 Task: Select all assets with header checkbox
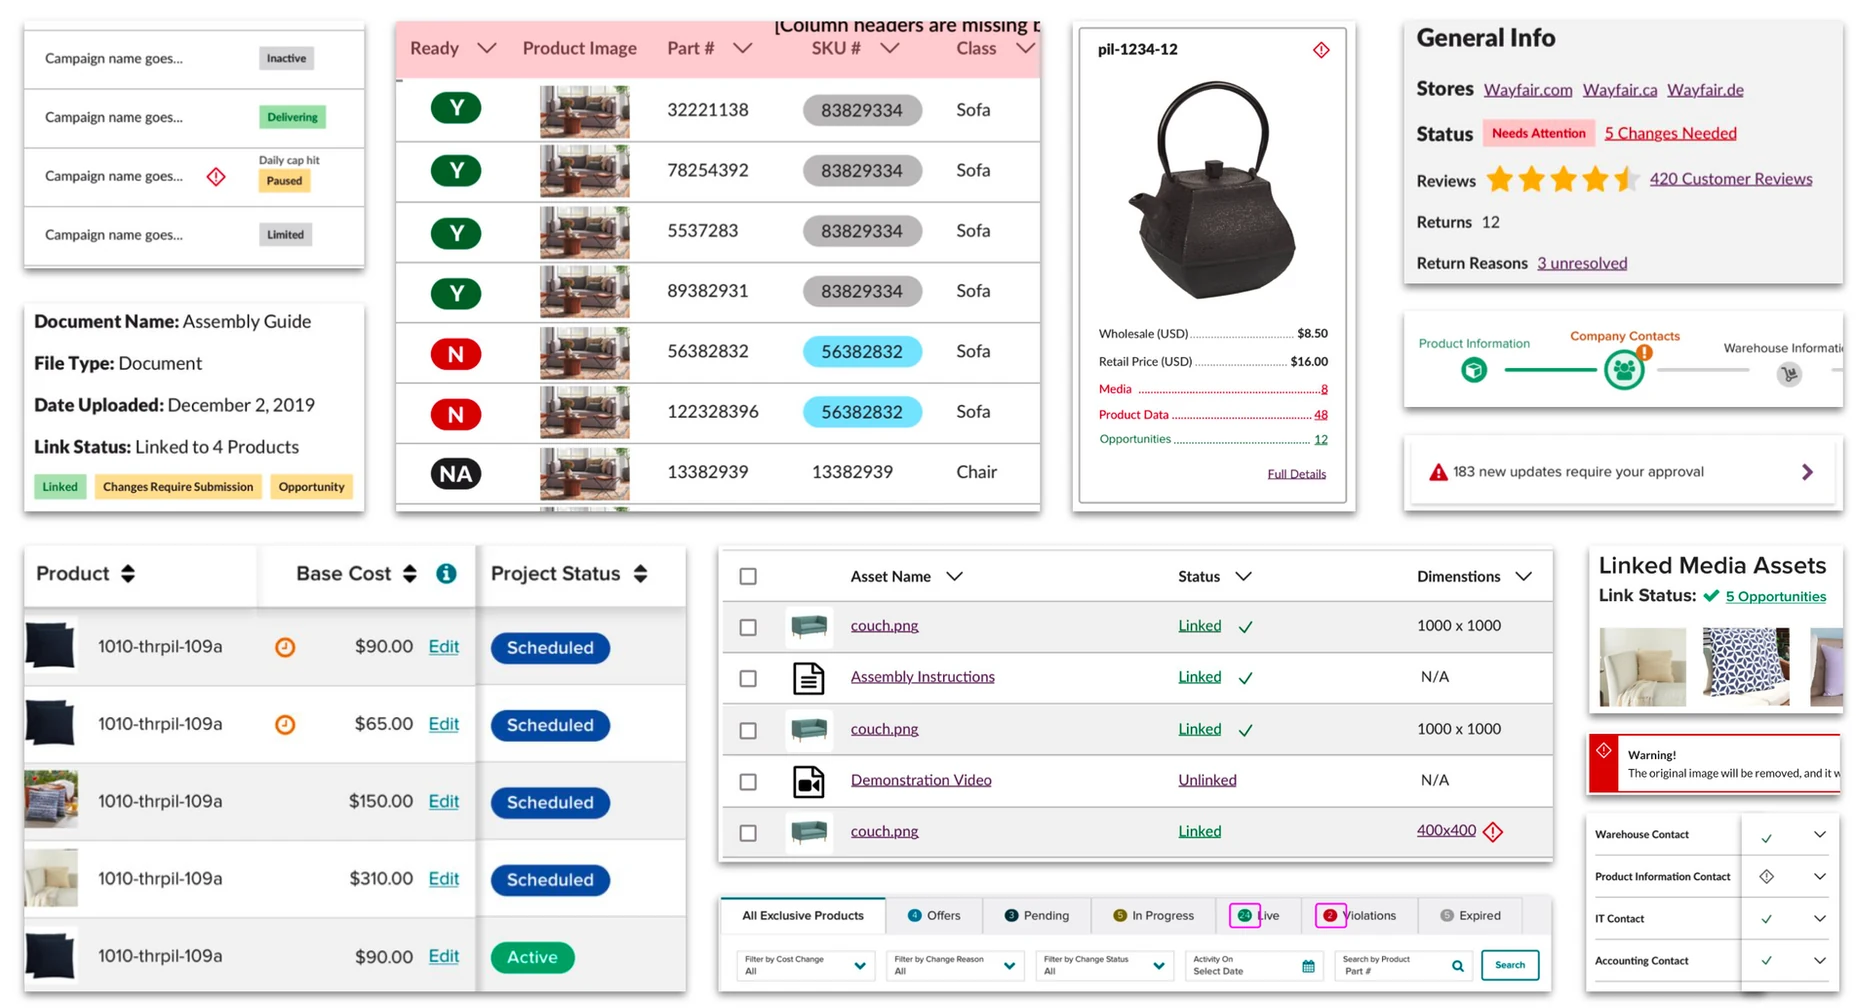748,576
